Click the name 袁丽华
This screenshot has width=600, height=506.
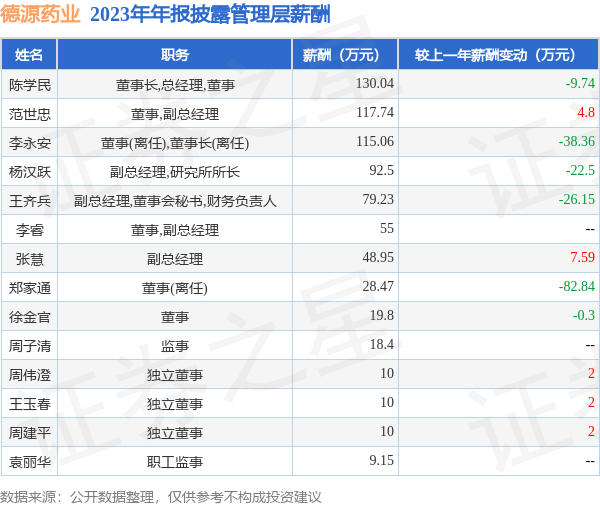click(x=30, y=462)
